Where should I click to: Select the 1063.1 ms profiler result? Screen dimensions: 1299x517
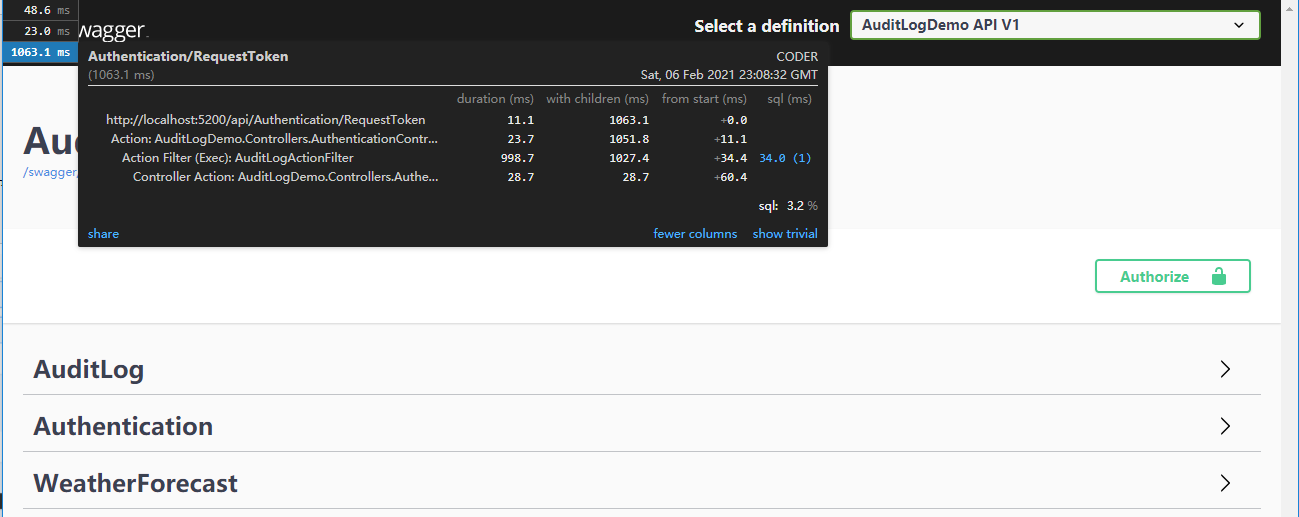(40, 52)
